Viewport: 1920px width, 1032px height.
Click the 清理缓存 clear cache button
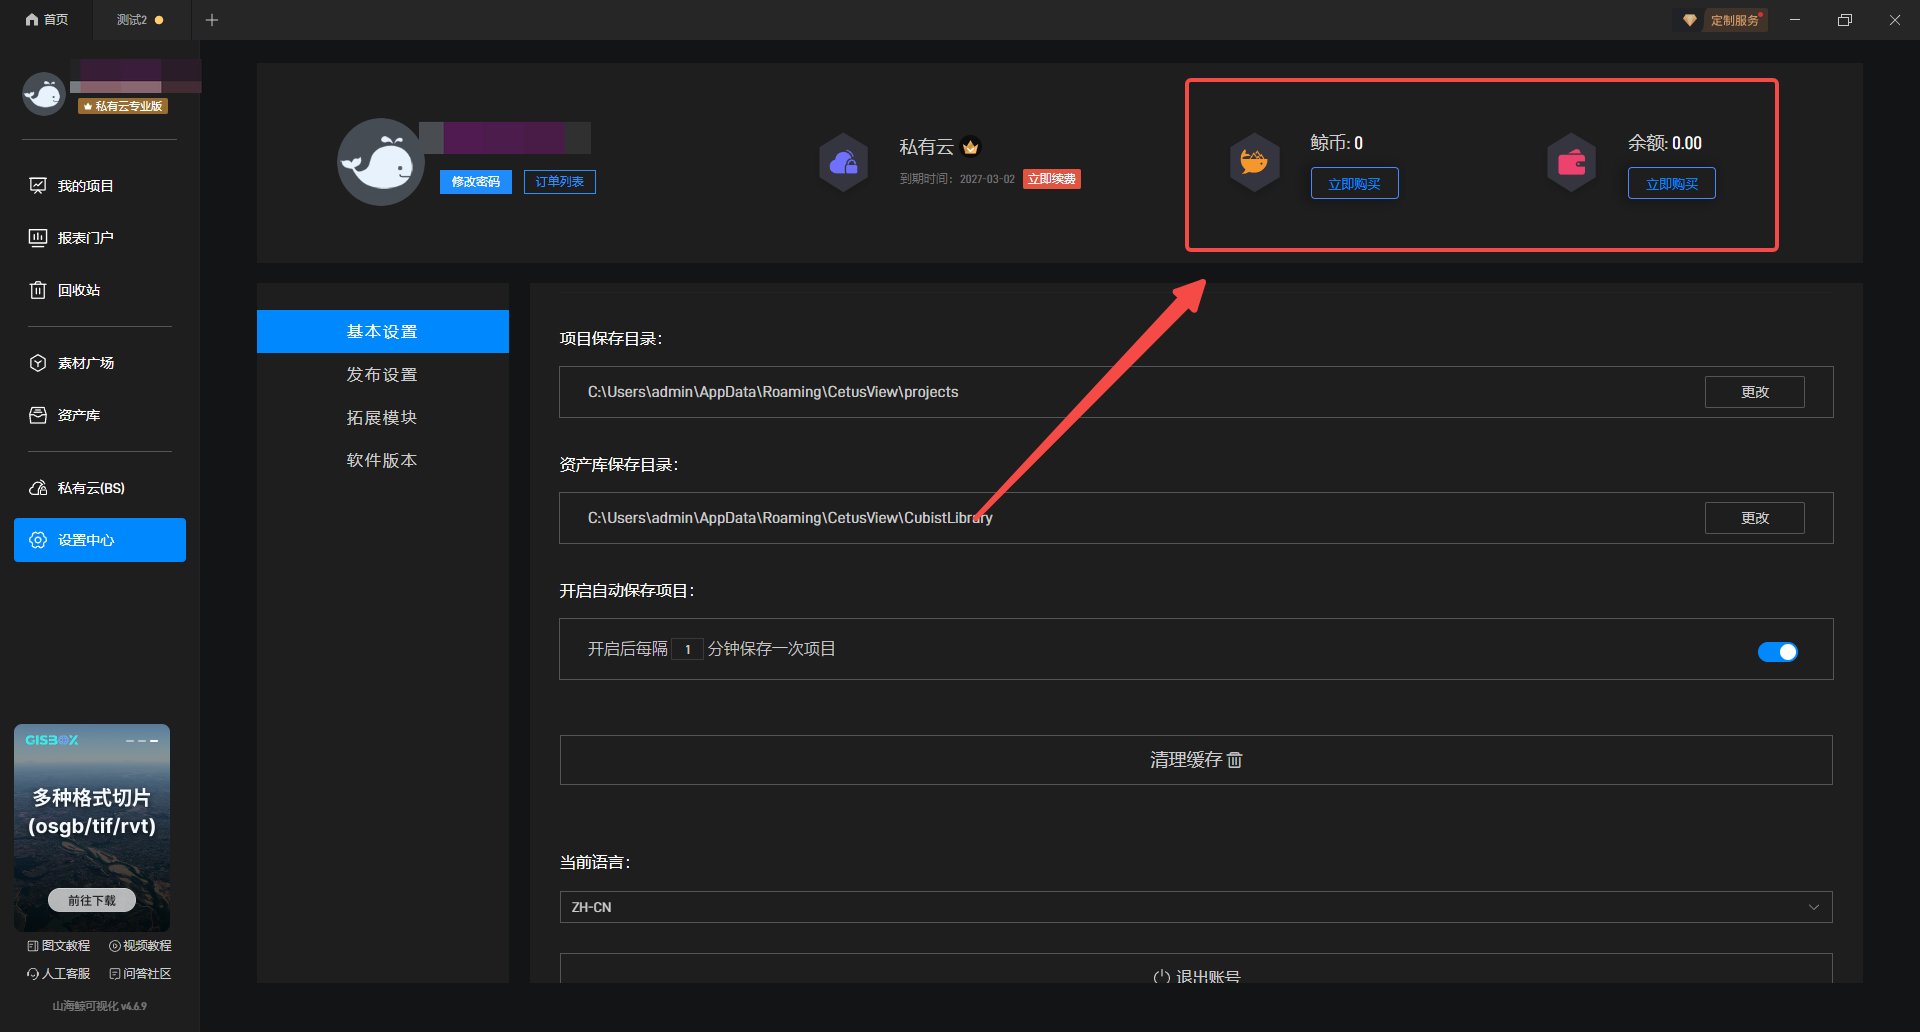coord(1195,760)
